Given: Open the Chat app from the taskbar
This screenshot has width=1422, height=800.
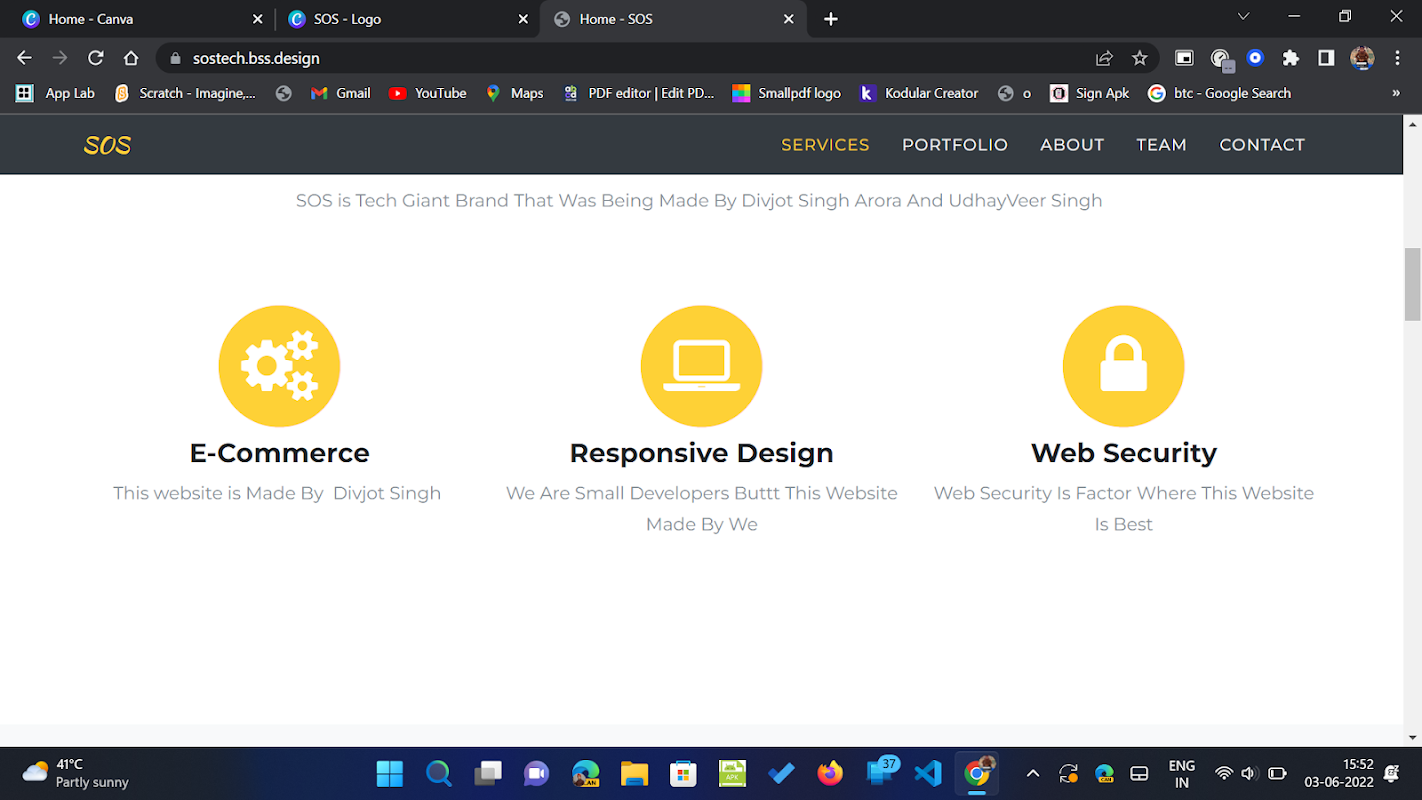Looking at the screenshot, I should click(537, 773).
